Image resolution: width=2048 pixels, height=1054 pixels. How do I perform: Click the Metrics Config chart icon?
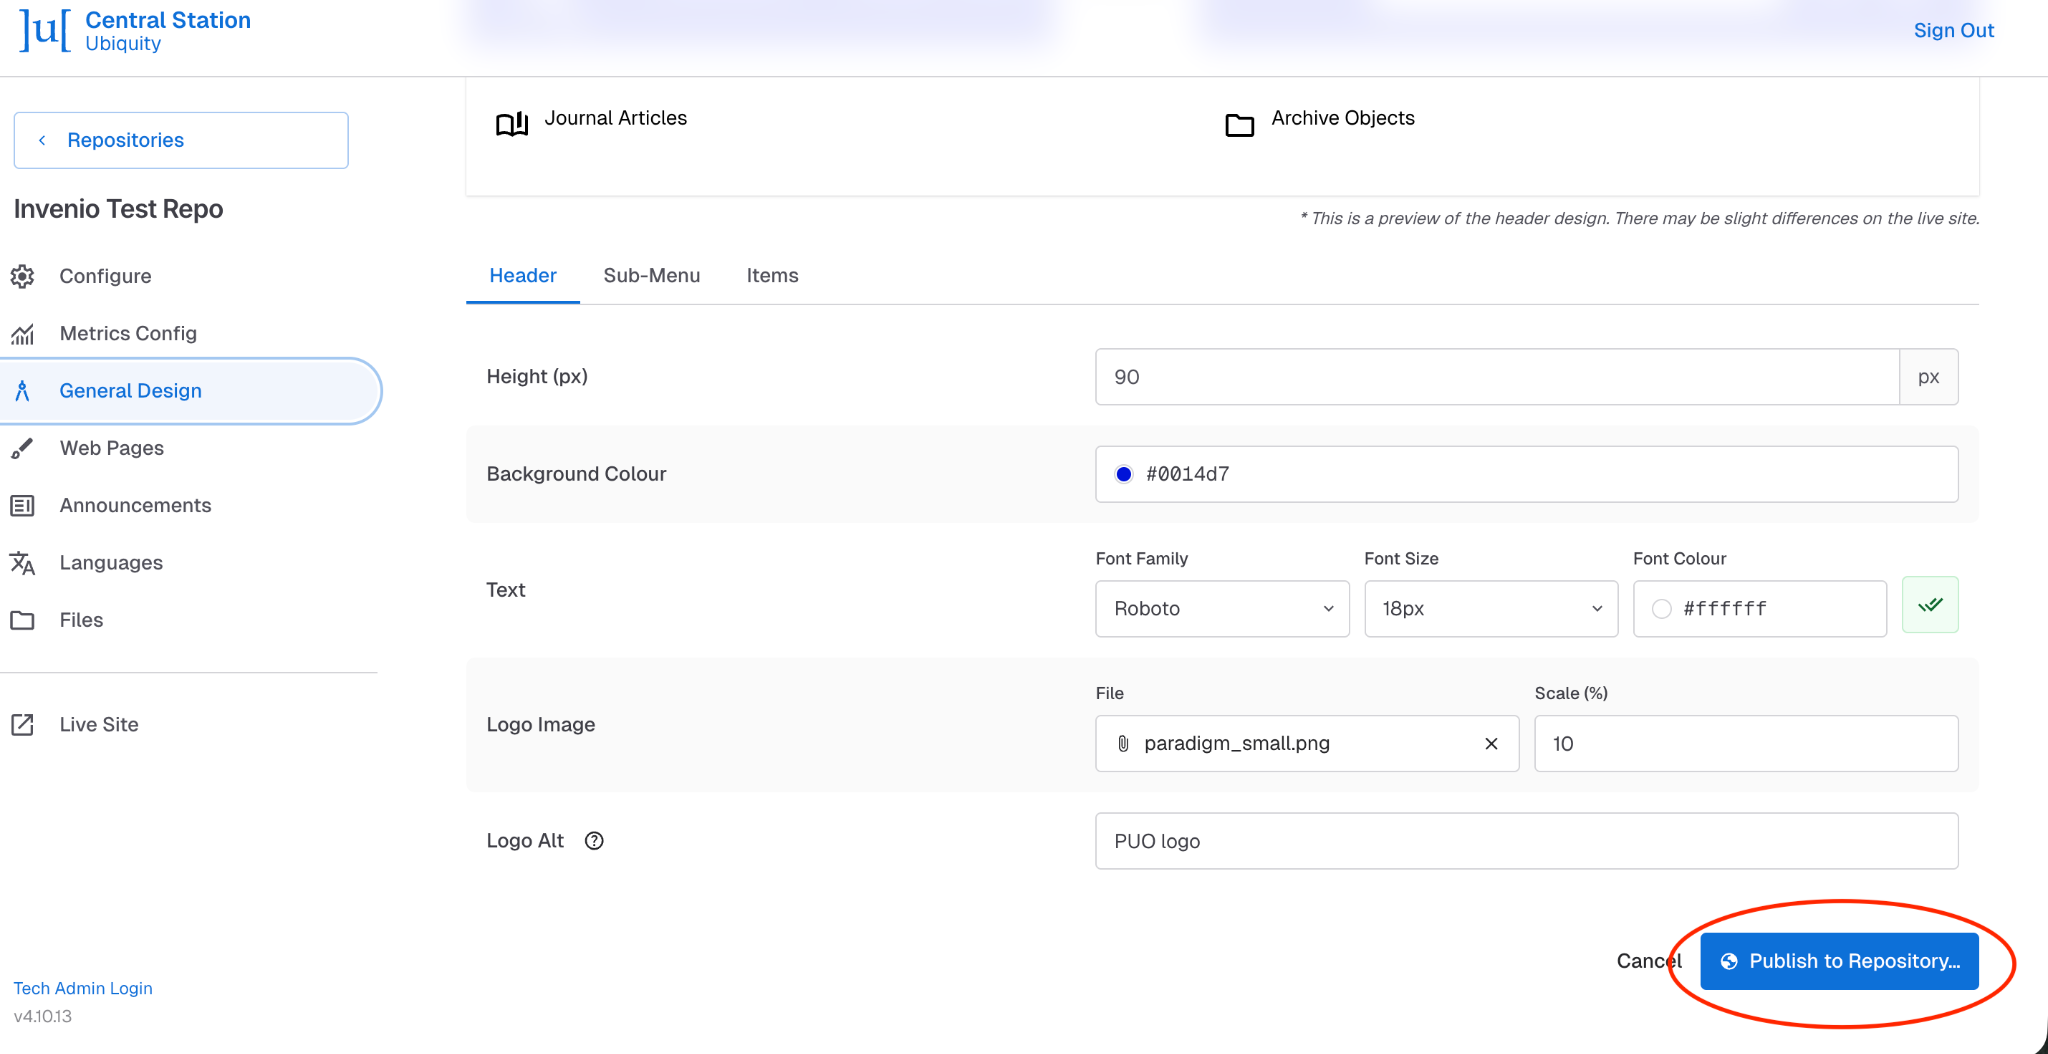(x=22, y=334)
